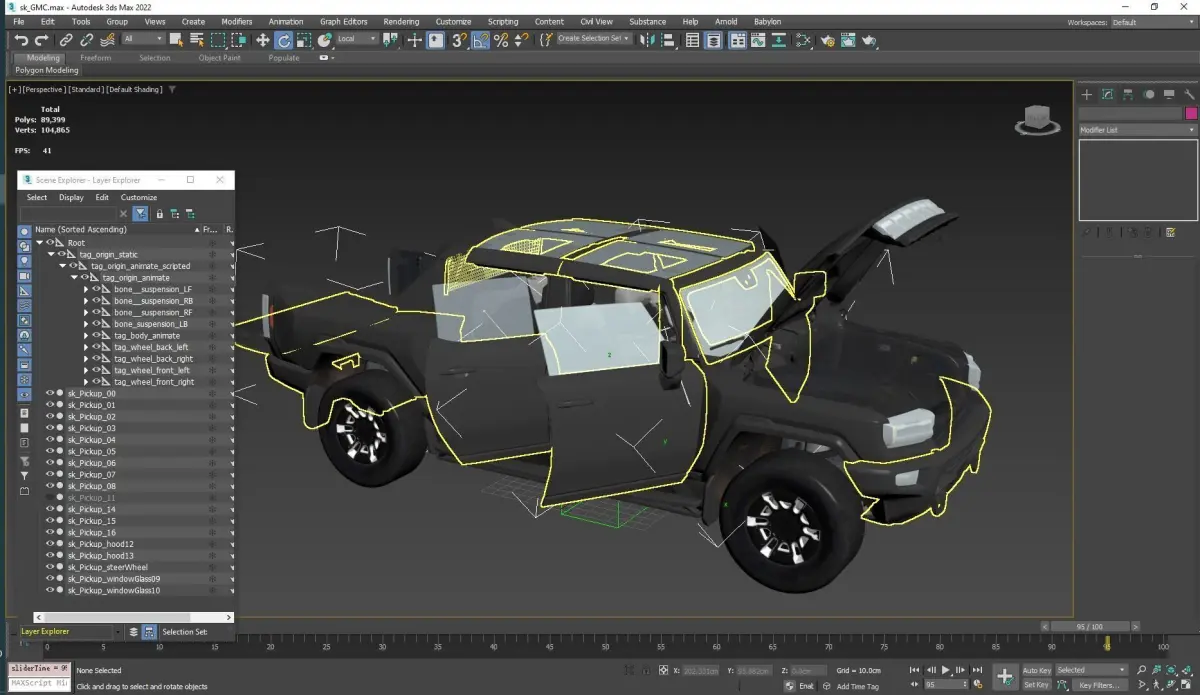Open the Rendering menu
Viewport: 1200px width, 695px height.
click(x=401, y=21)
